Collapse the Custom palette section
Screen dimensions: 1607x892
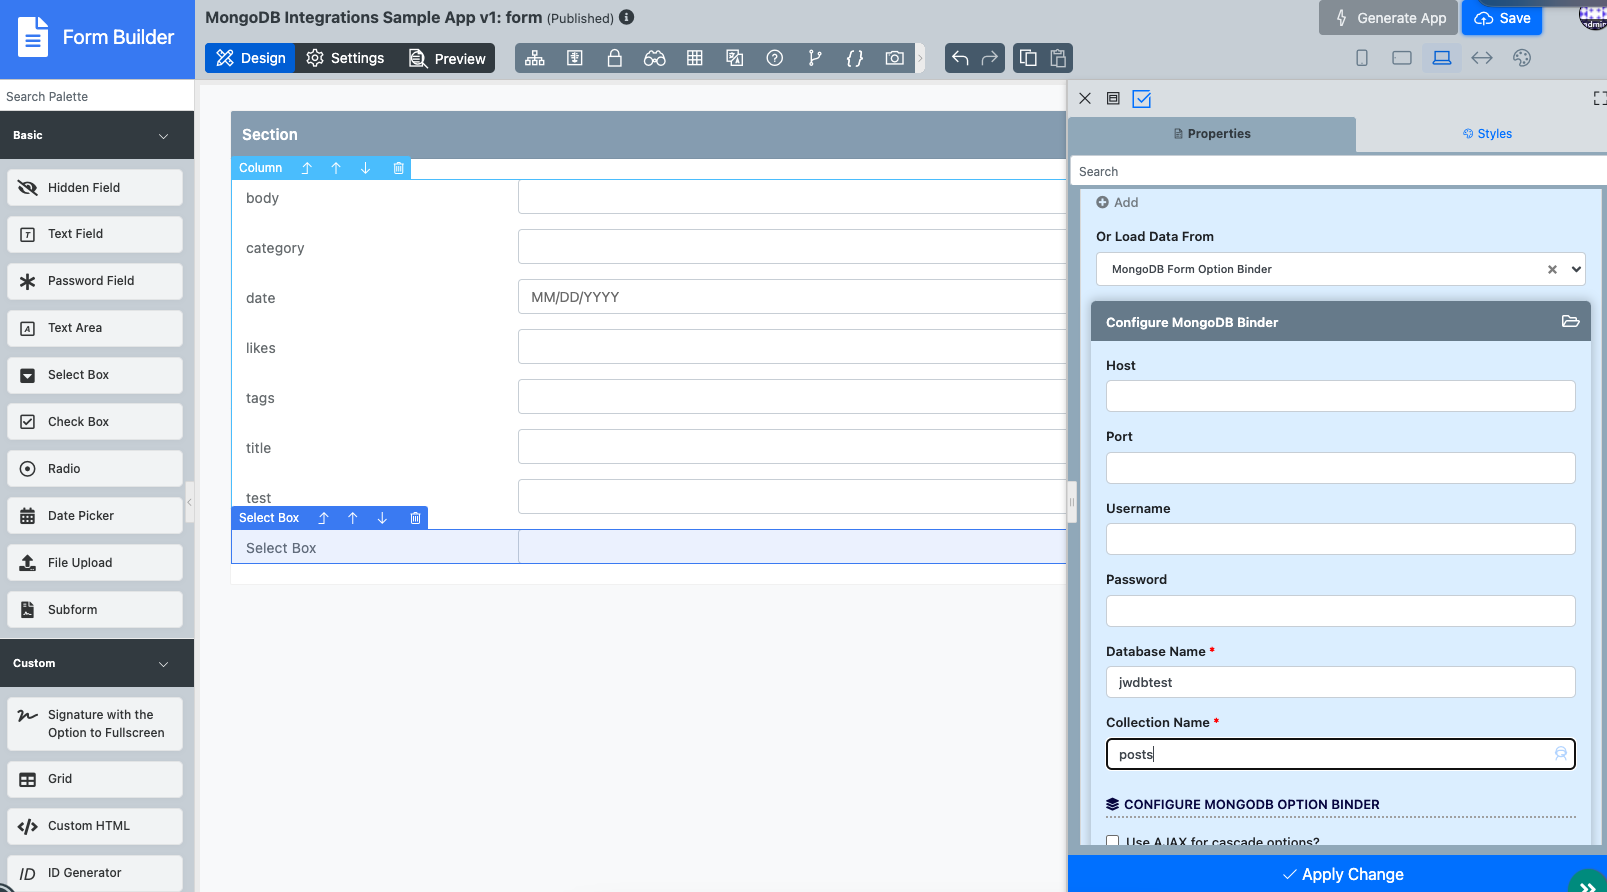(x=163, y=664)
